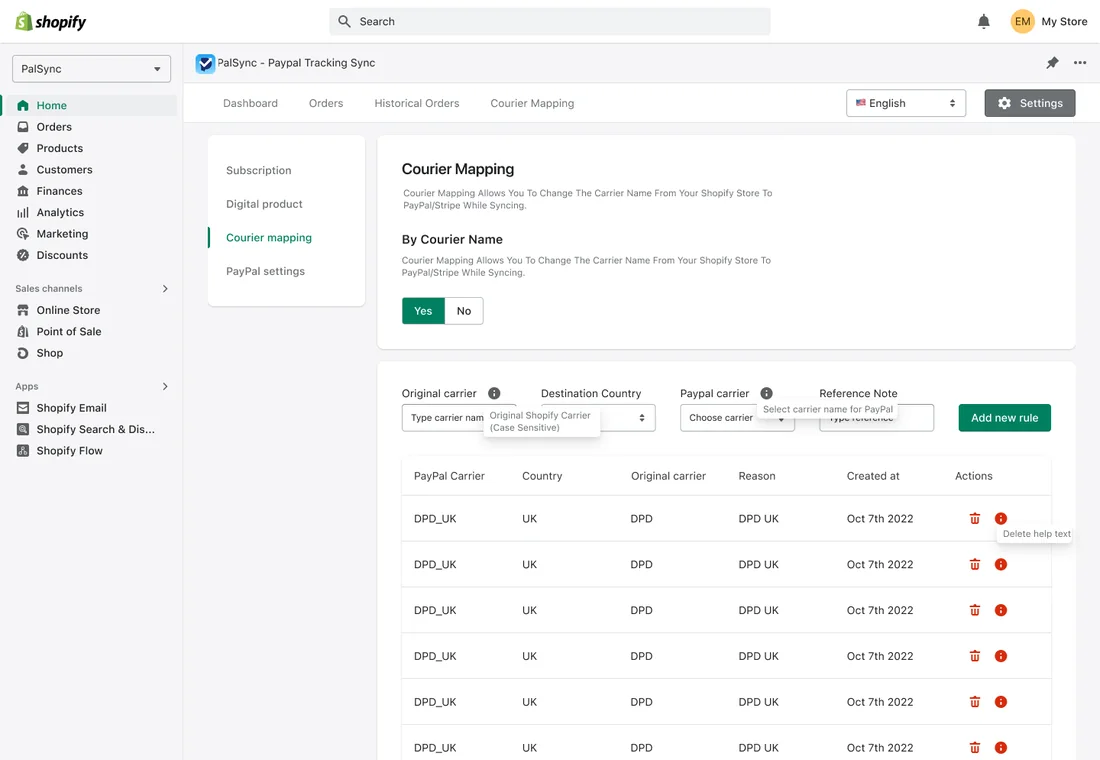This screenshot has height=760, width=1100.
Task: Open the Courier Mapping tab
Action: tap(532, 103)
